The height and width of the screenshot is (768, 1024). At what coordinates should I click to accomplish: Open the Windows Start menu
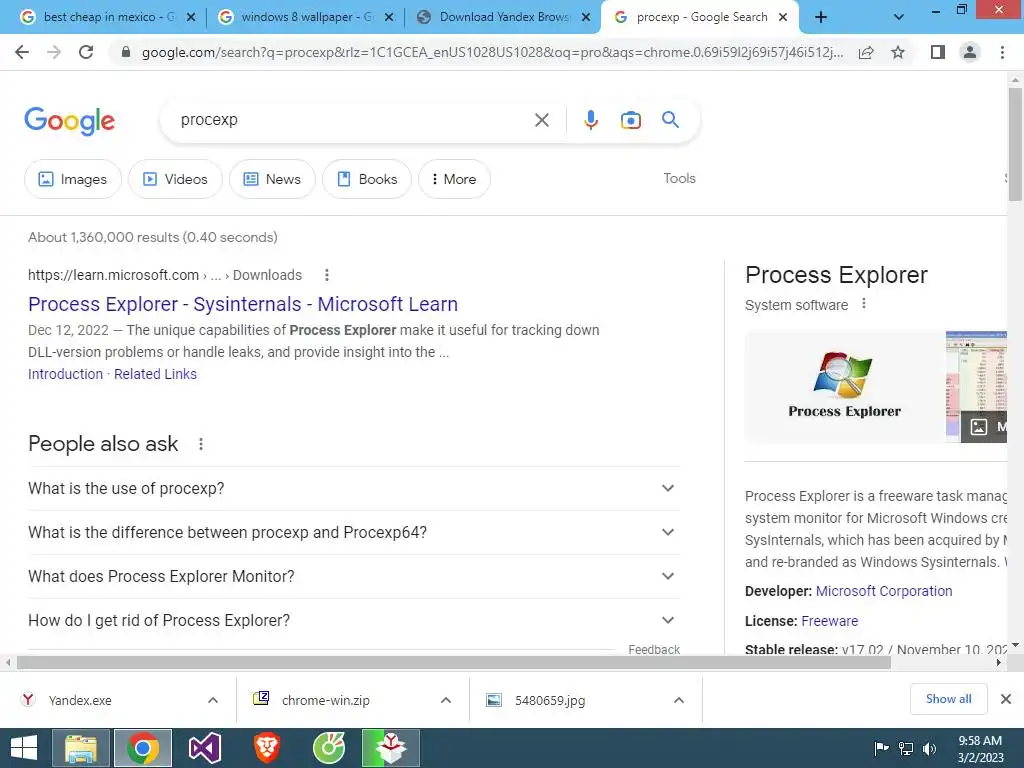click(x=24, y=748)
